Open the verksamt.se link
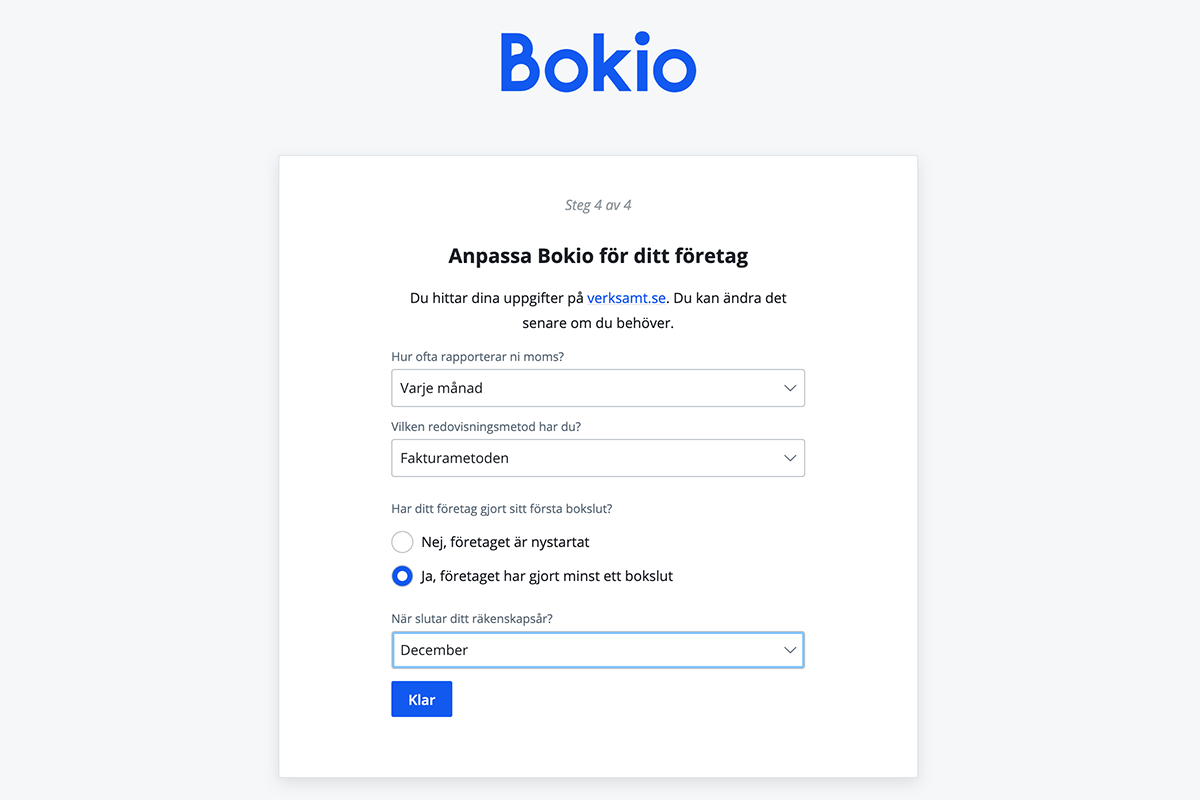This screenshot has height=800, width=1200. 626,298
